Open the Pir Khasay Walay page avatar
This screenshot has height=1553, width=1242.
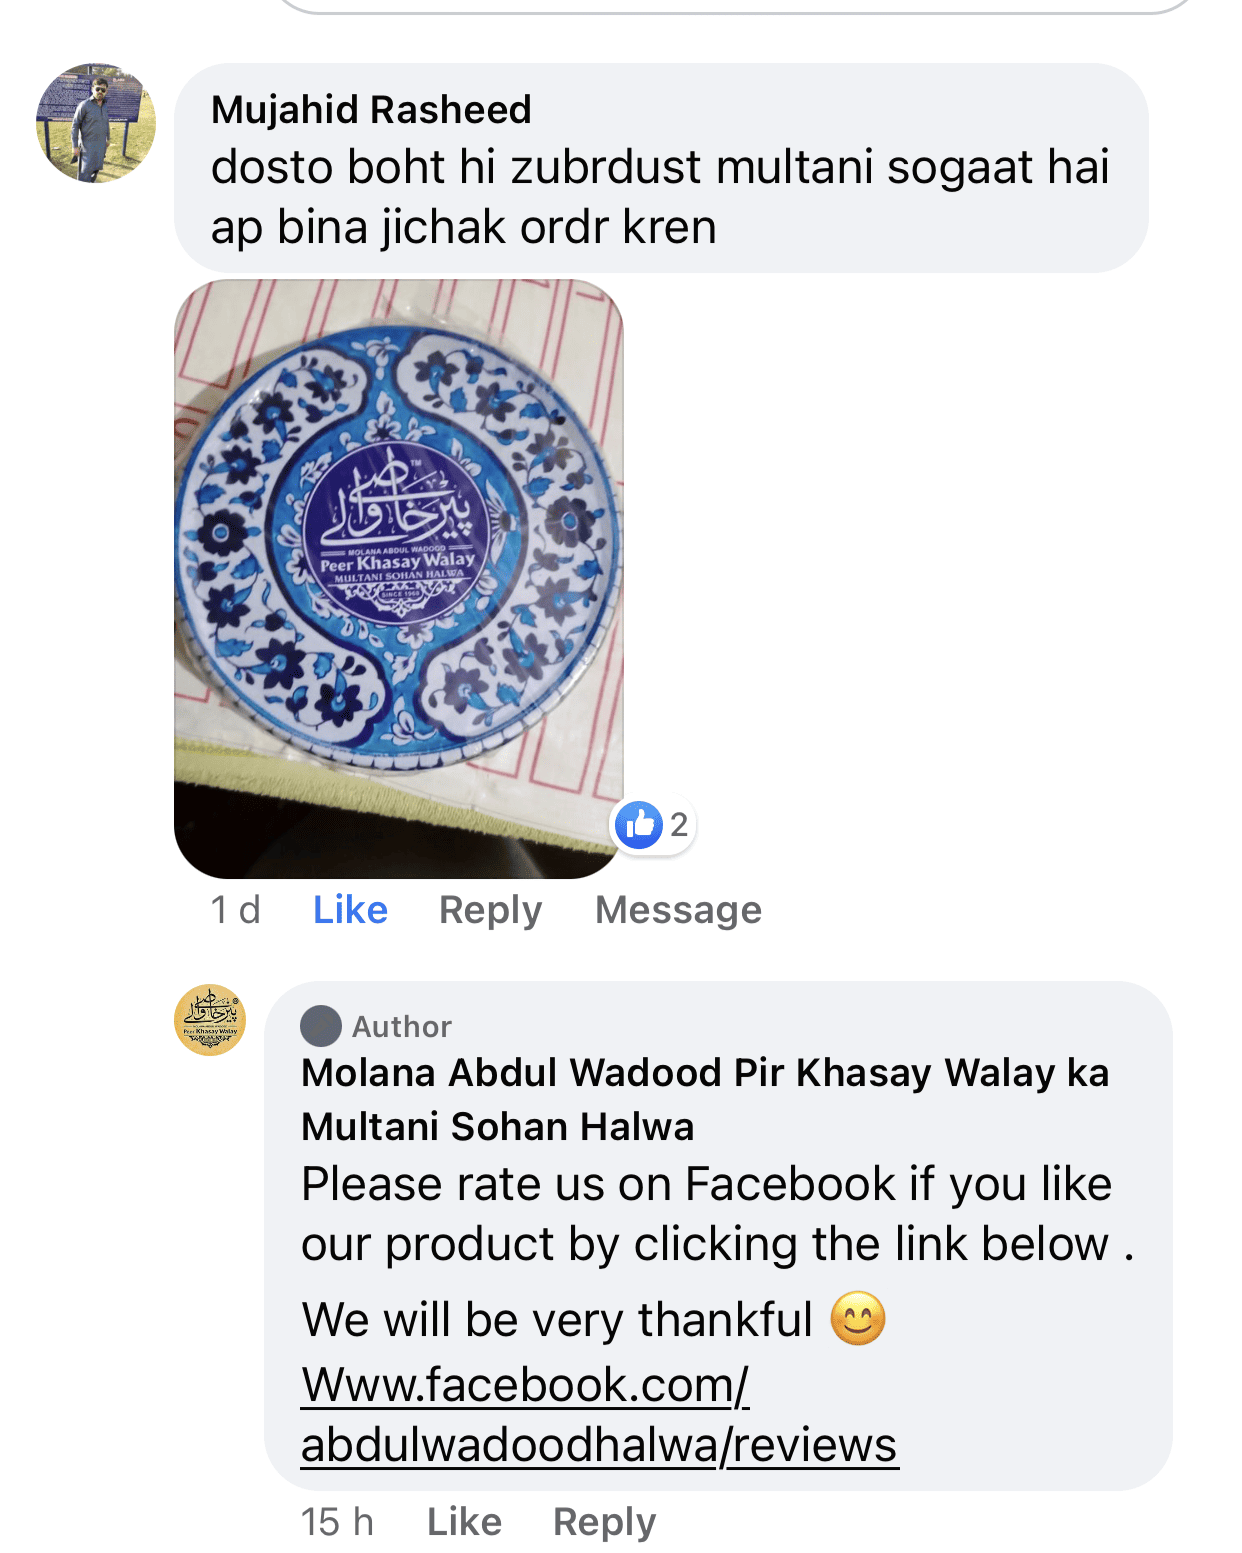(x=210, y=1020)
